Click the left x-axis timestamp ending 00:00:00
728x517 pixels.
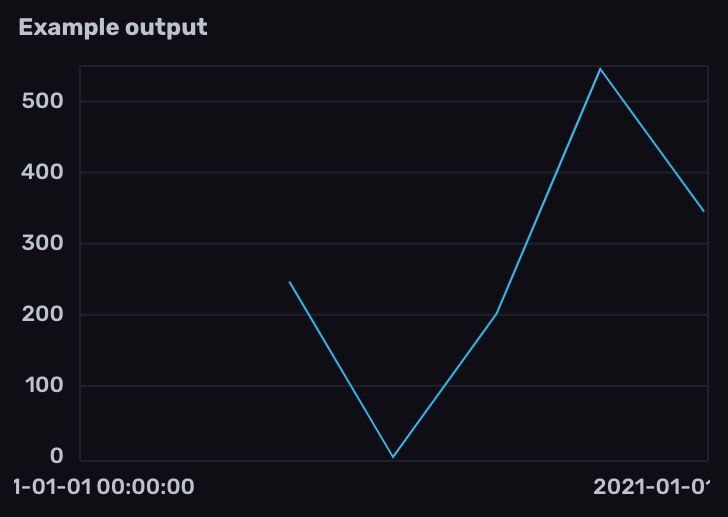pyautogui.click(x=103, y=487)
